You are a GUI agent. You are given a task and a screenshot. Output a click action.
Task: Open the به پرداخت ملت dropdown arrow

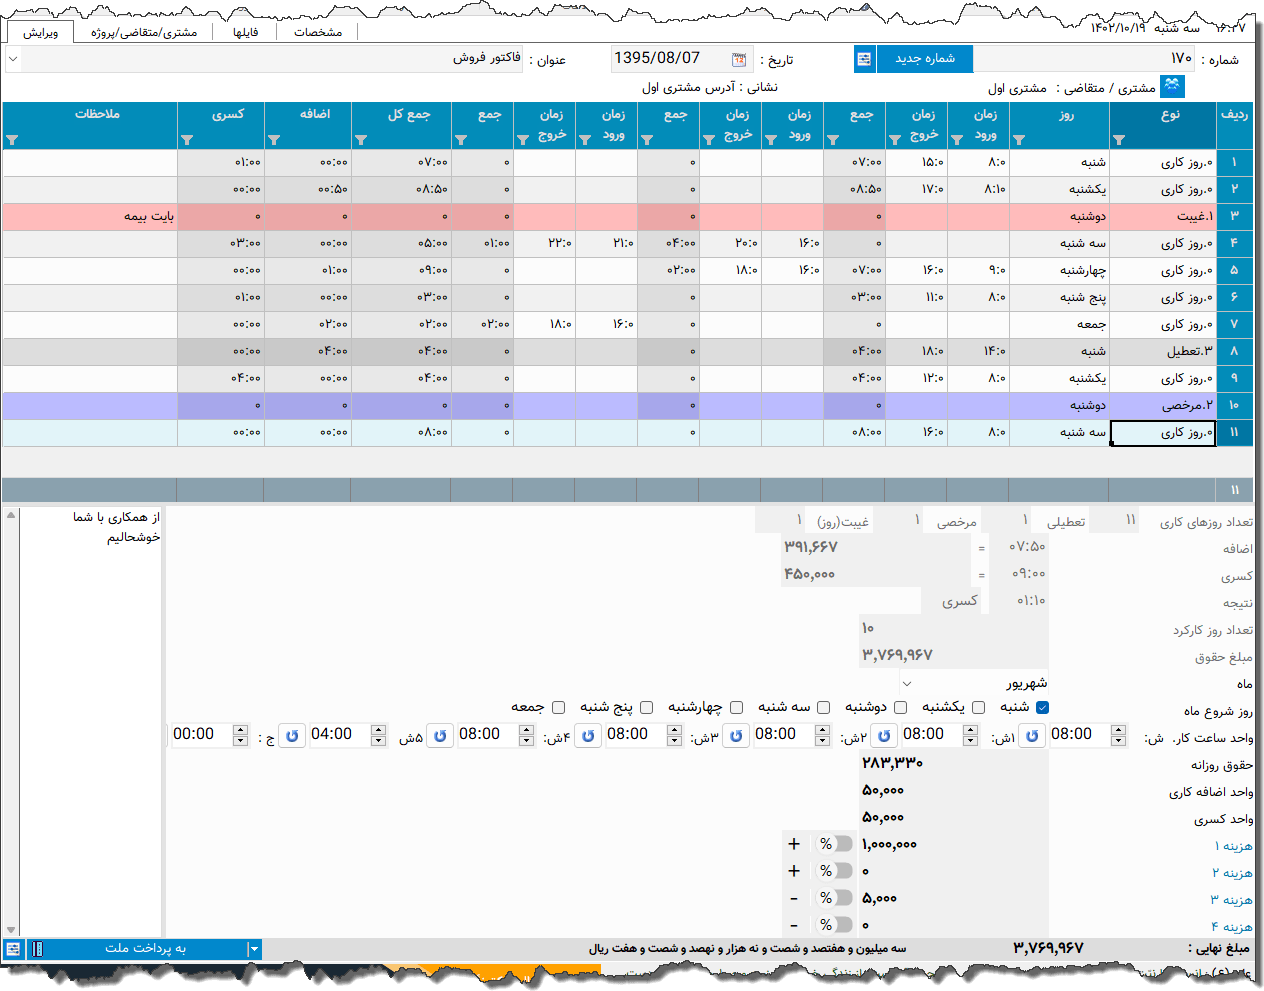[254, 949]
